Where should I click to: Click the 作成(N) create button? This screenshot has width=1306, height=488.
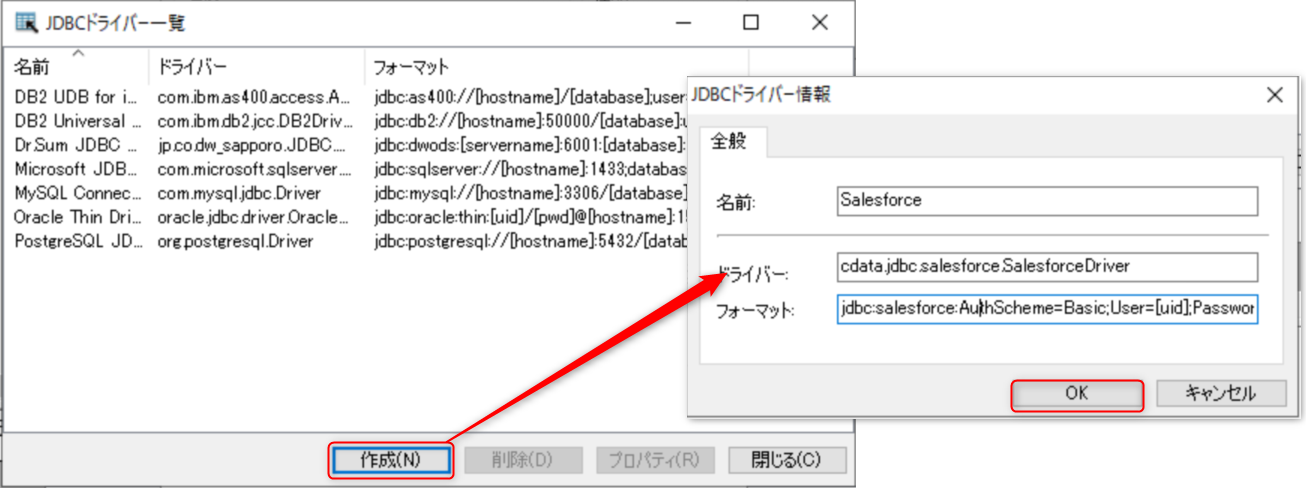pyautogui.click(x=391, y=459)
